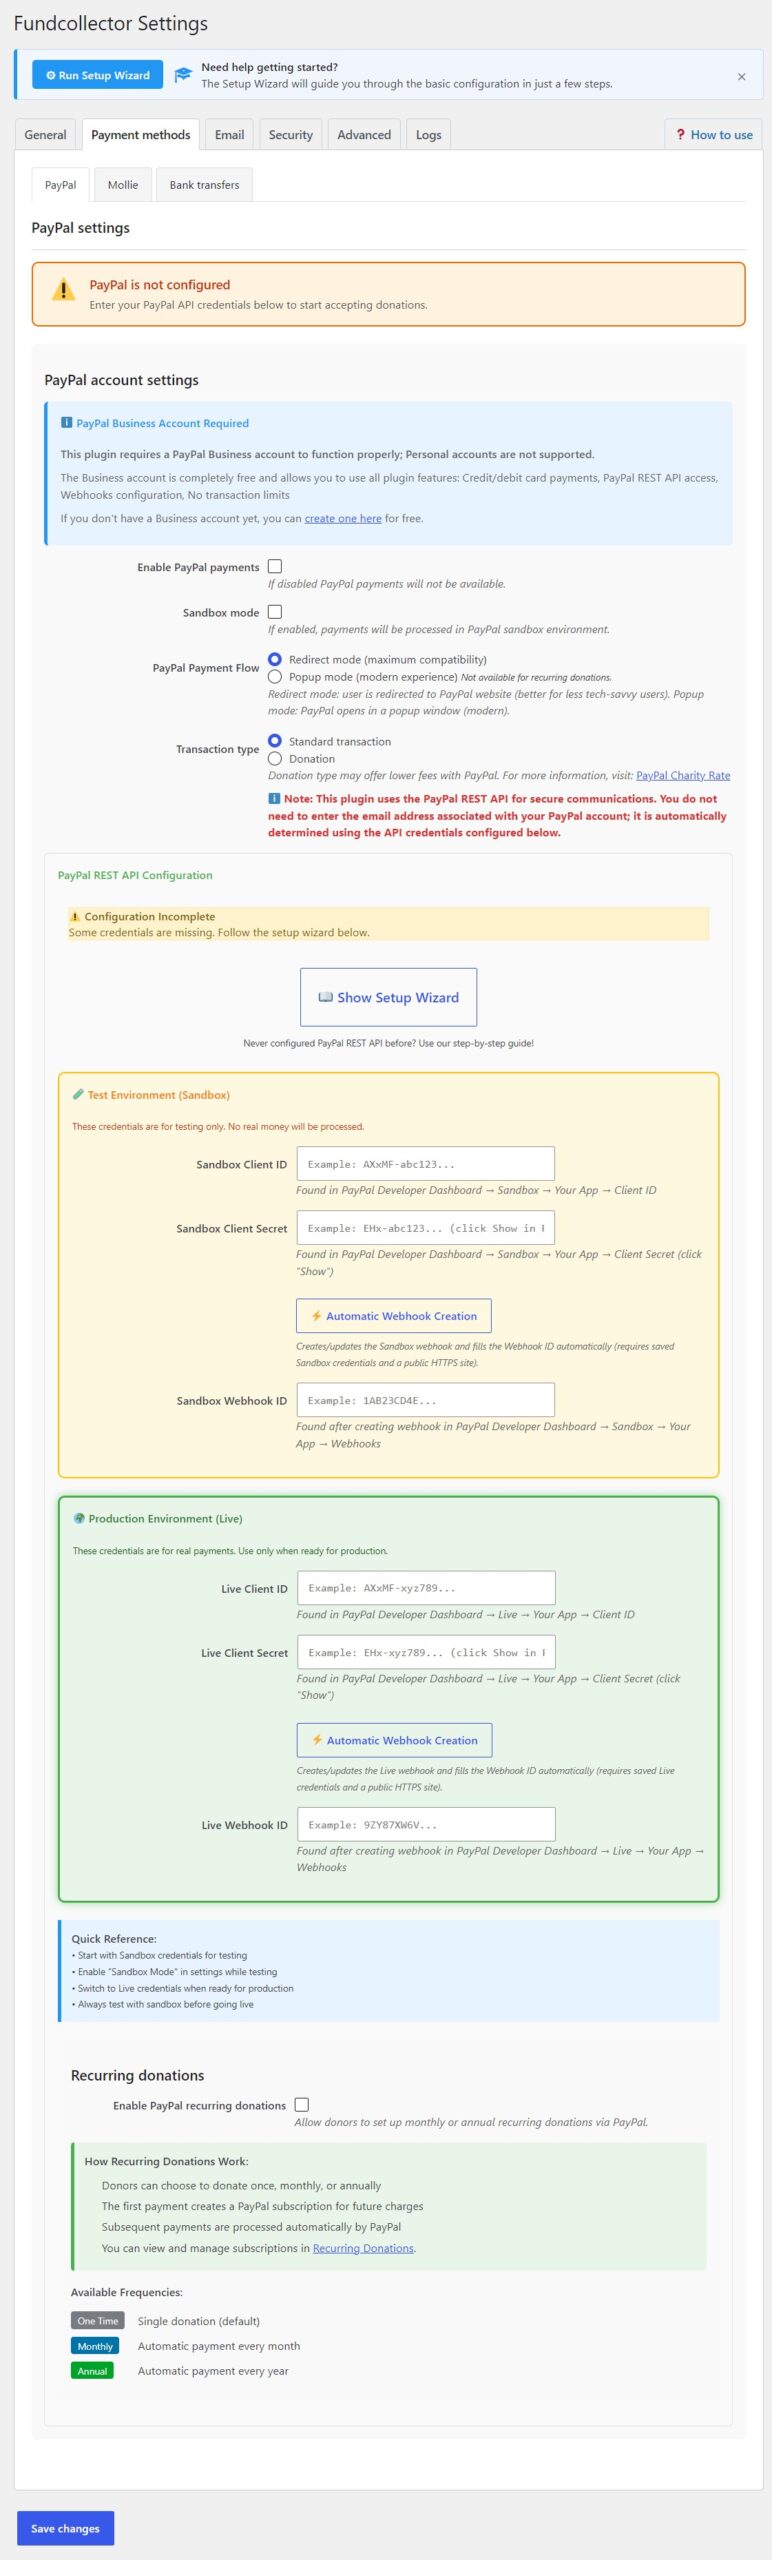Image resolution: width=772 pixels, height=2560 pixels.
Task: Click Live Automatic Webhook Creation button
Action: click(394, 1740)
